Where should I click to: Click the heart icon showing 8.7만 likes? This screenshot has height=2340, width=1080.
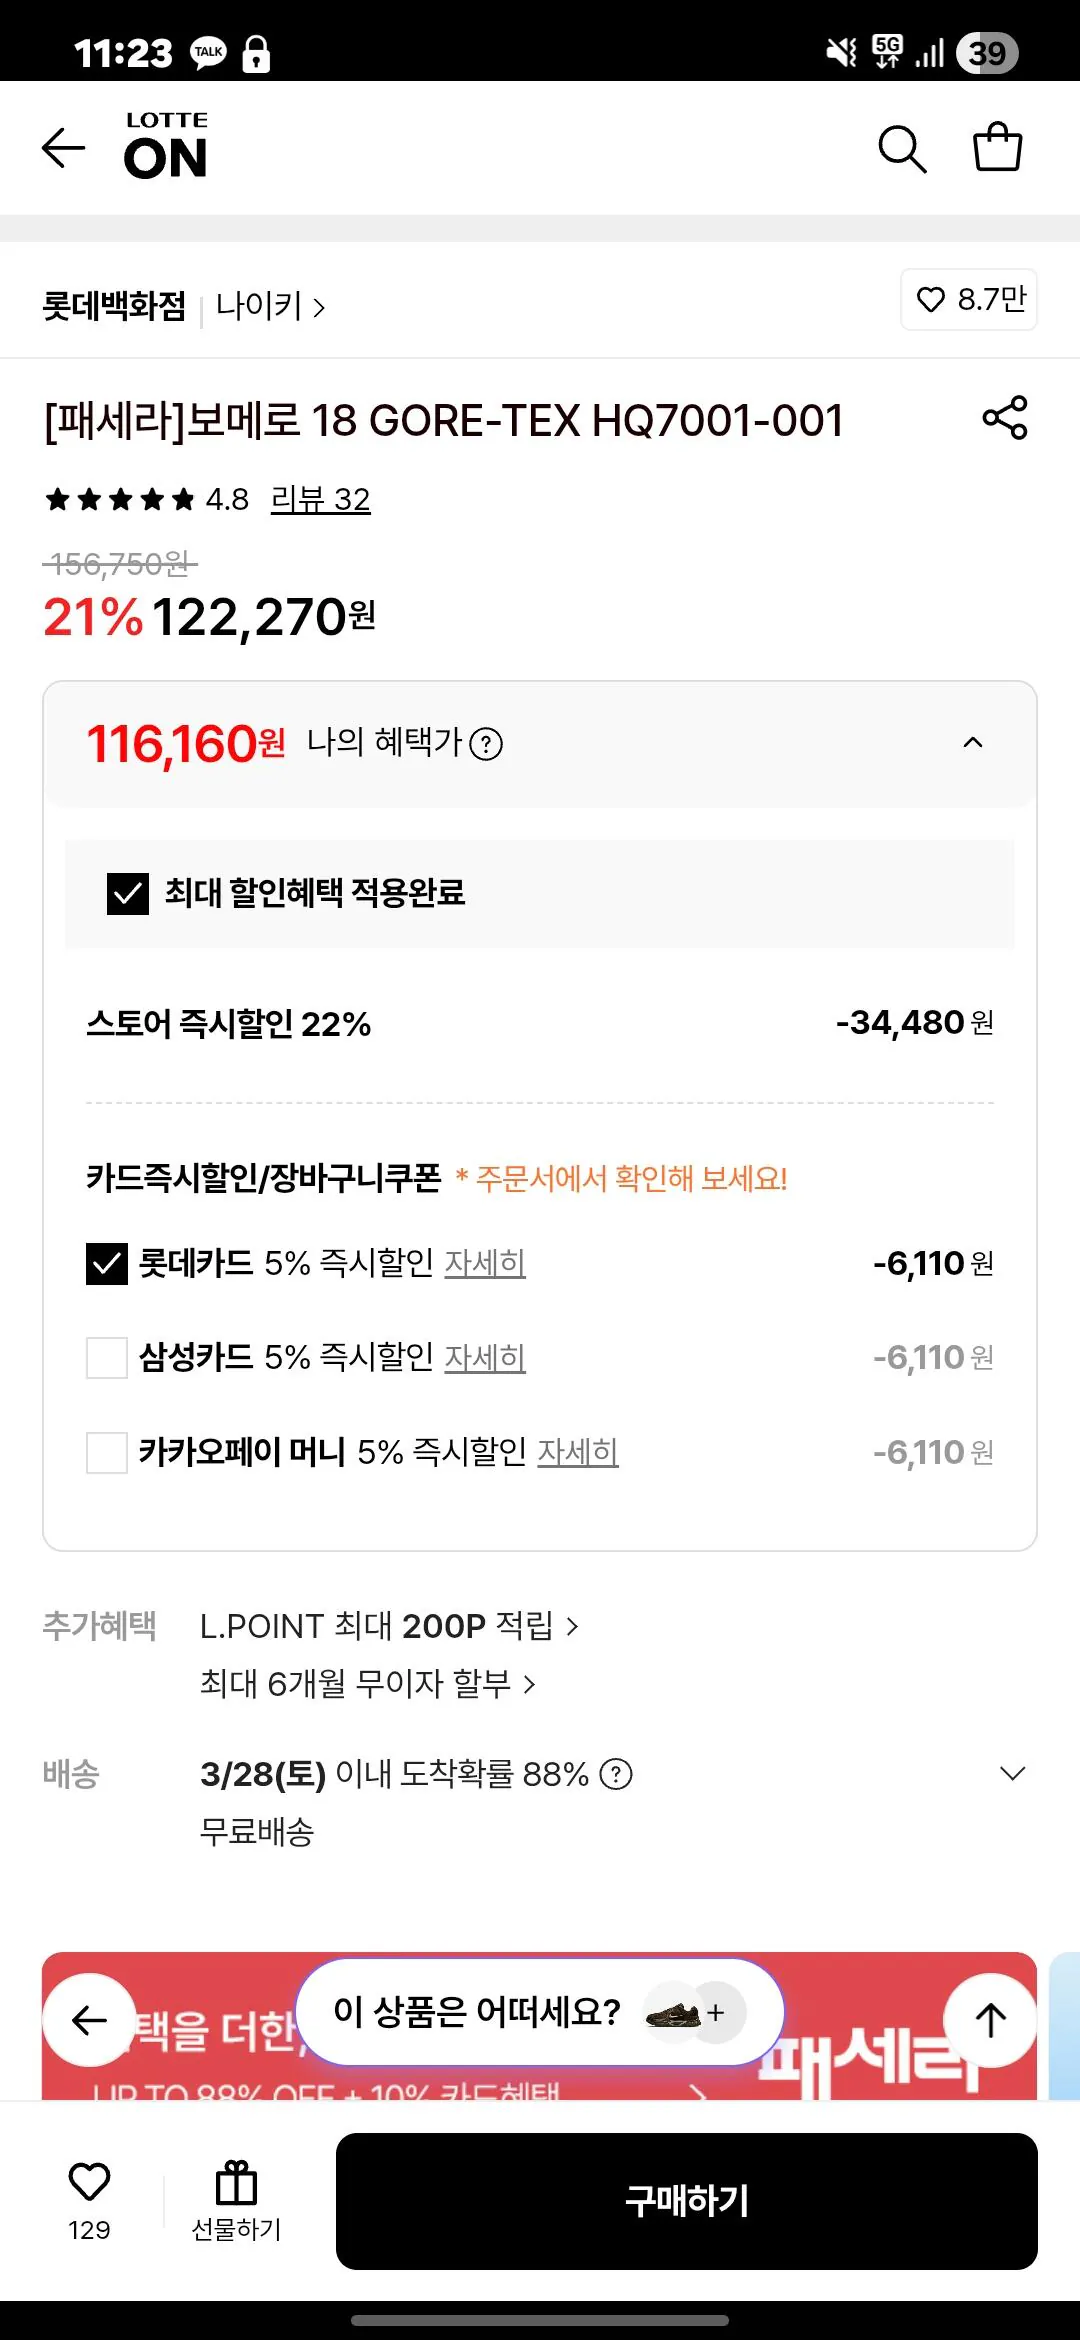pos(967,300)
